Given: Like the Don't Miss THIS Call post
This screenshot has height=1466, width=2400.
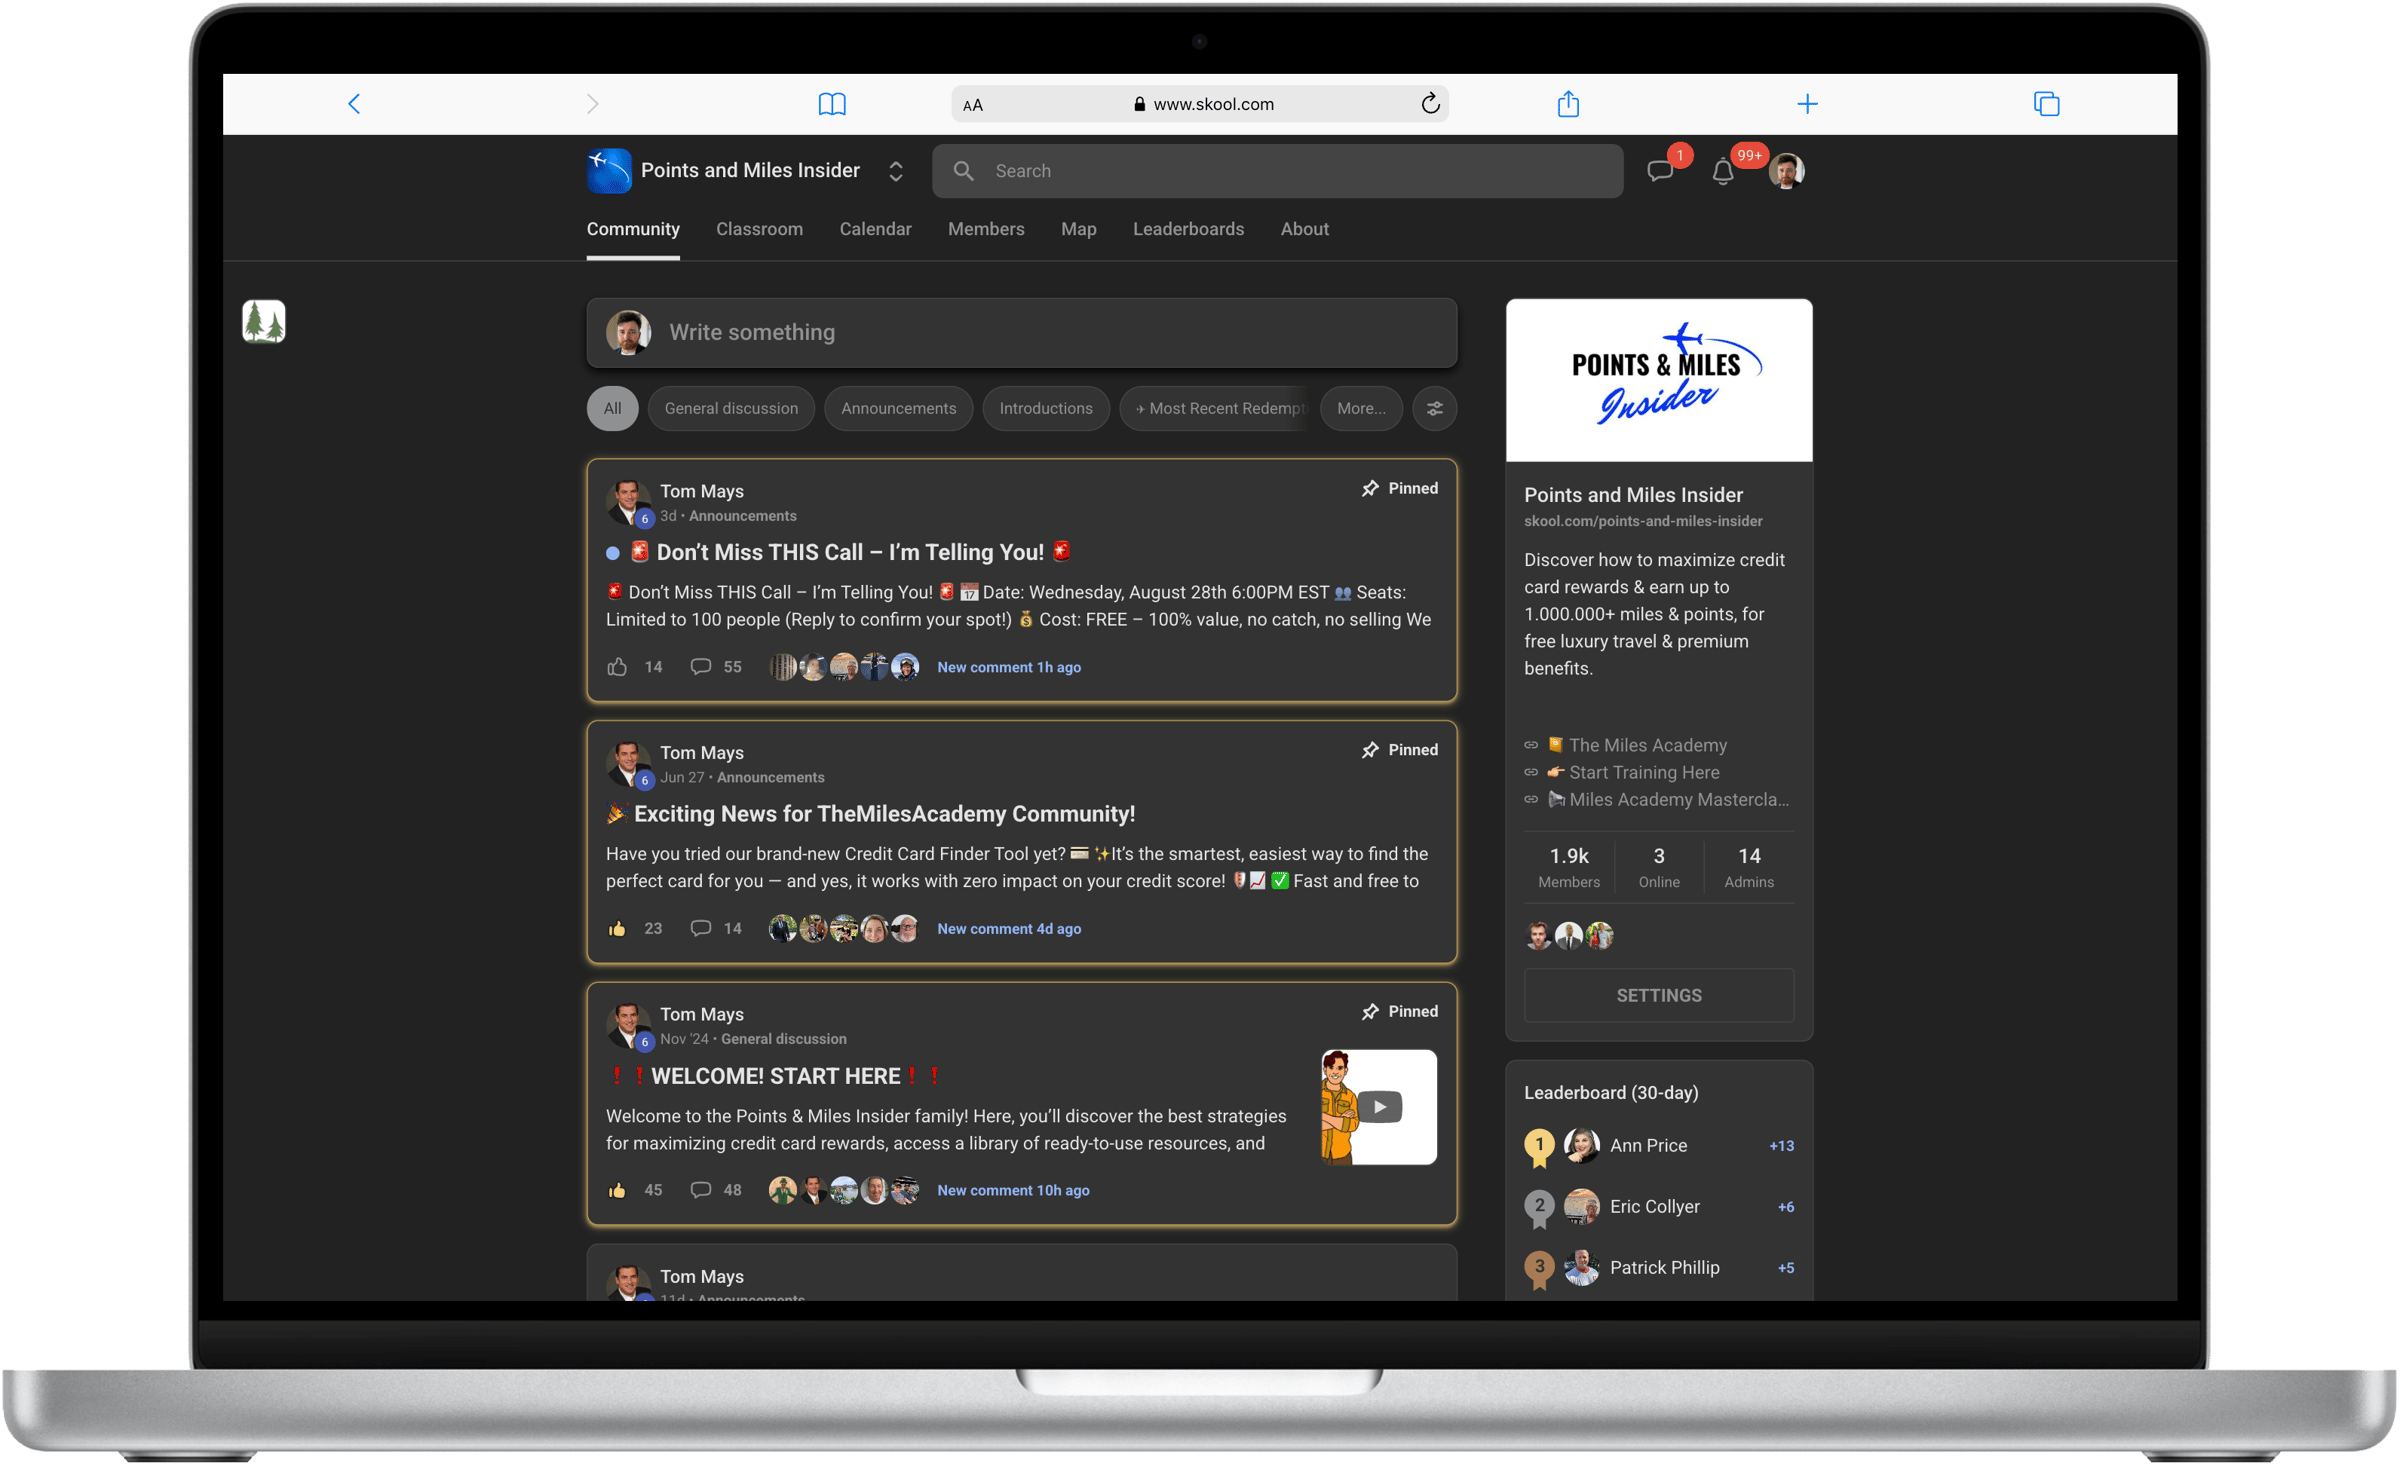Looking at the screenshot, I should click(x=617, y=667).
